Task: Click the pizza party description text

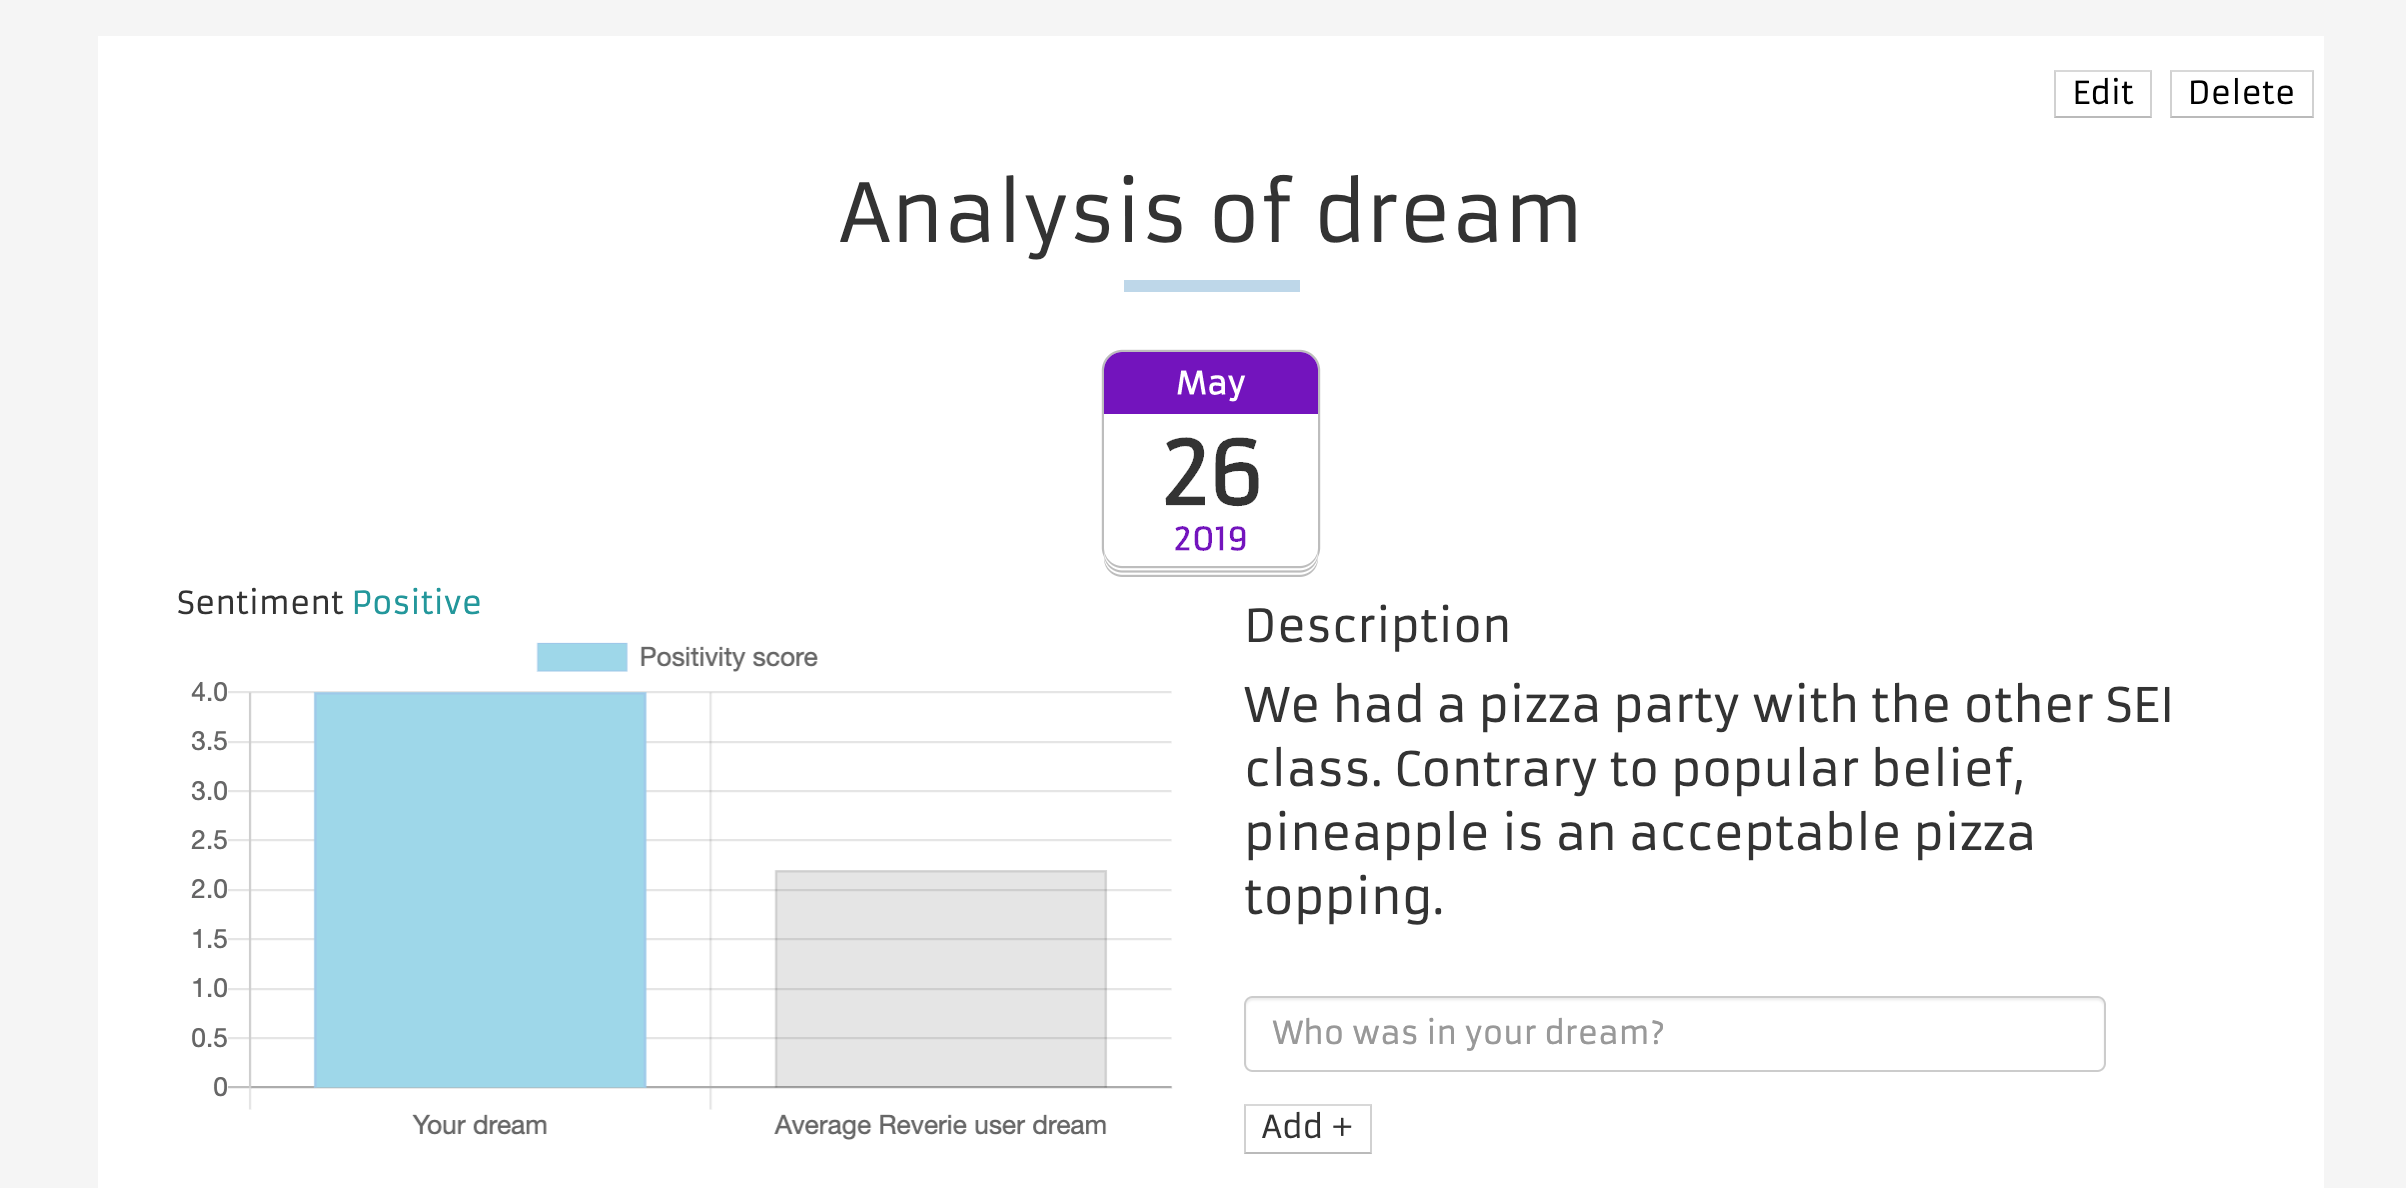Action: pos(1708,800)
